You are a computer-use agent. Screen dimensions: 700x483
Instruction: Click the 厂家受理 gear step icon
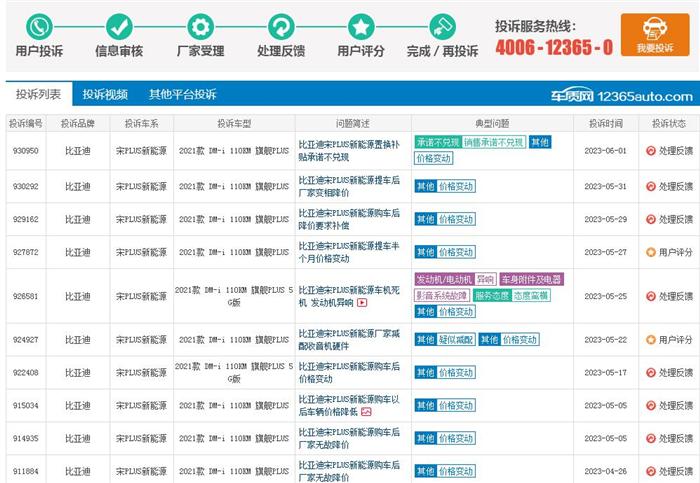pos(200,27)
